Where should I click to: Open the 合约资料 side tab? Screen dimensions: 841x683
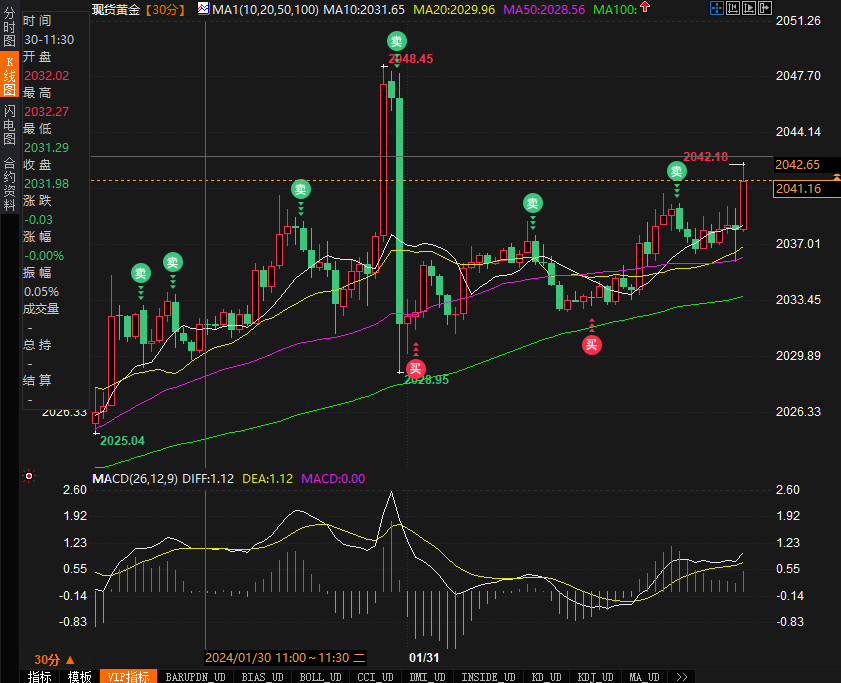click(x=9, y=177)
